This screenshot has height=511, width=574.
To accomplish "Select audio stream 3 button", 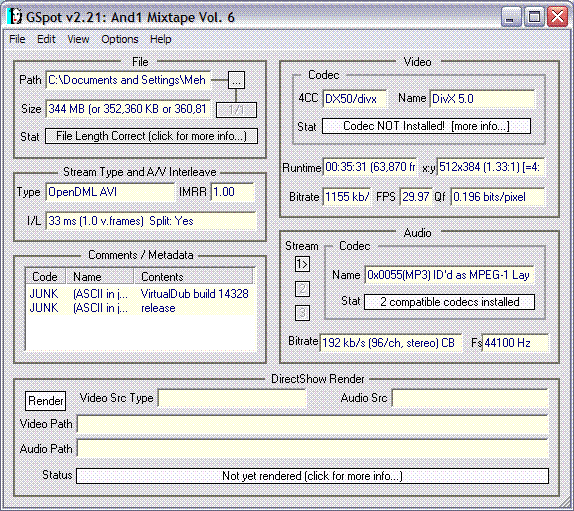I will pyautogui.click(x=302, y=313).
